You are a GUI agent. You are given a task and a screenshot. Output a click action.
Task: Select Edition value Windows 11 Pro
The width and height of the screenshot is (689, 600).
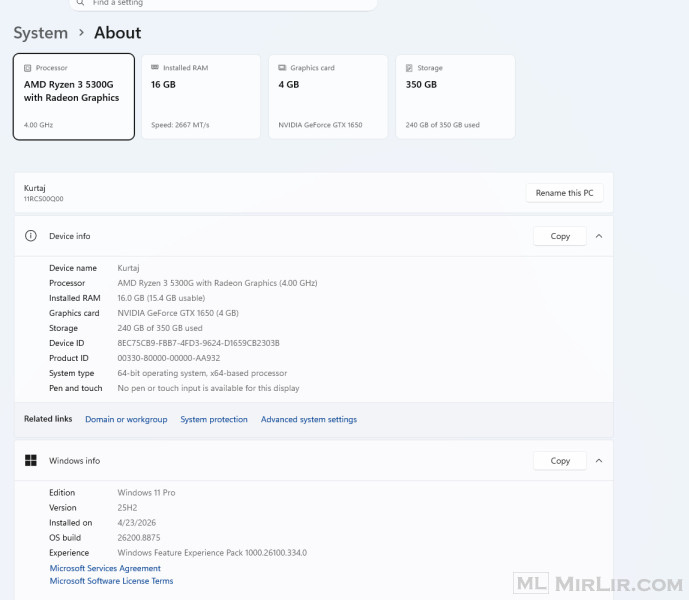click(x=146, y=493)
